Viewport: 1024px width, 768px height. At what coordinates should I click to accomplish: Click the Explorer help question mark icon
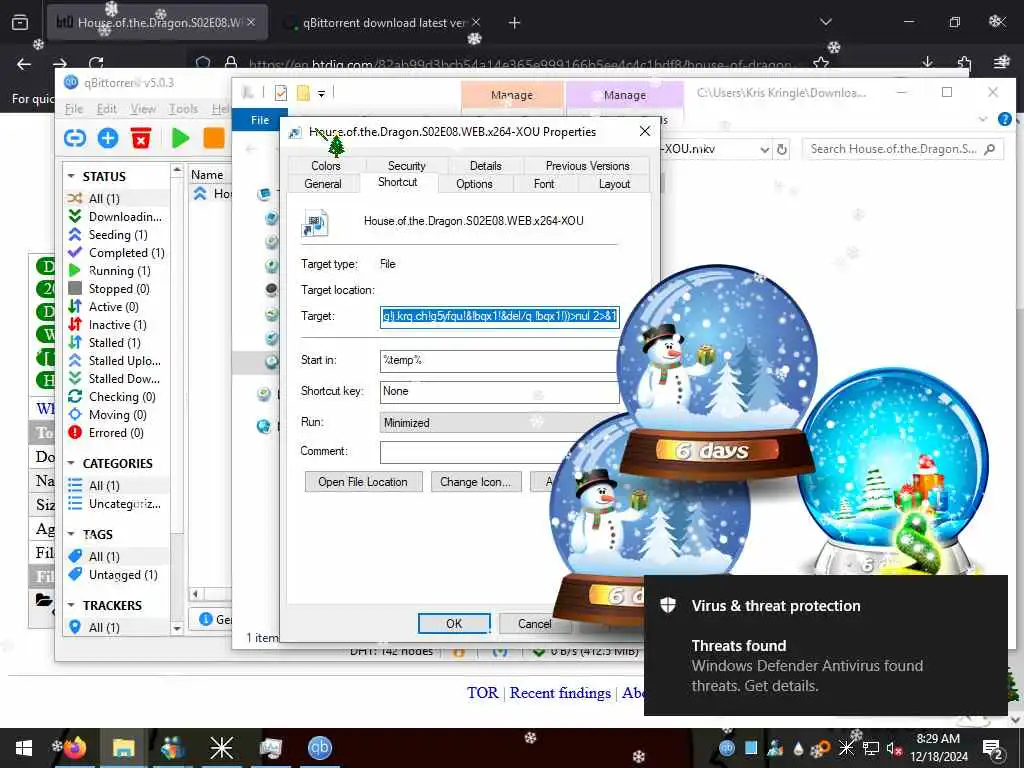pyautogui.click(x=1004, y=120)
